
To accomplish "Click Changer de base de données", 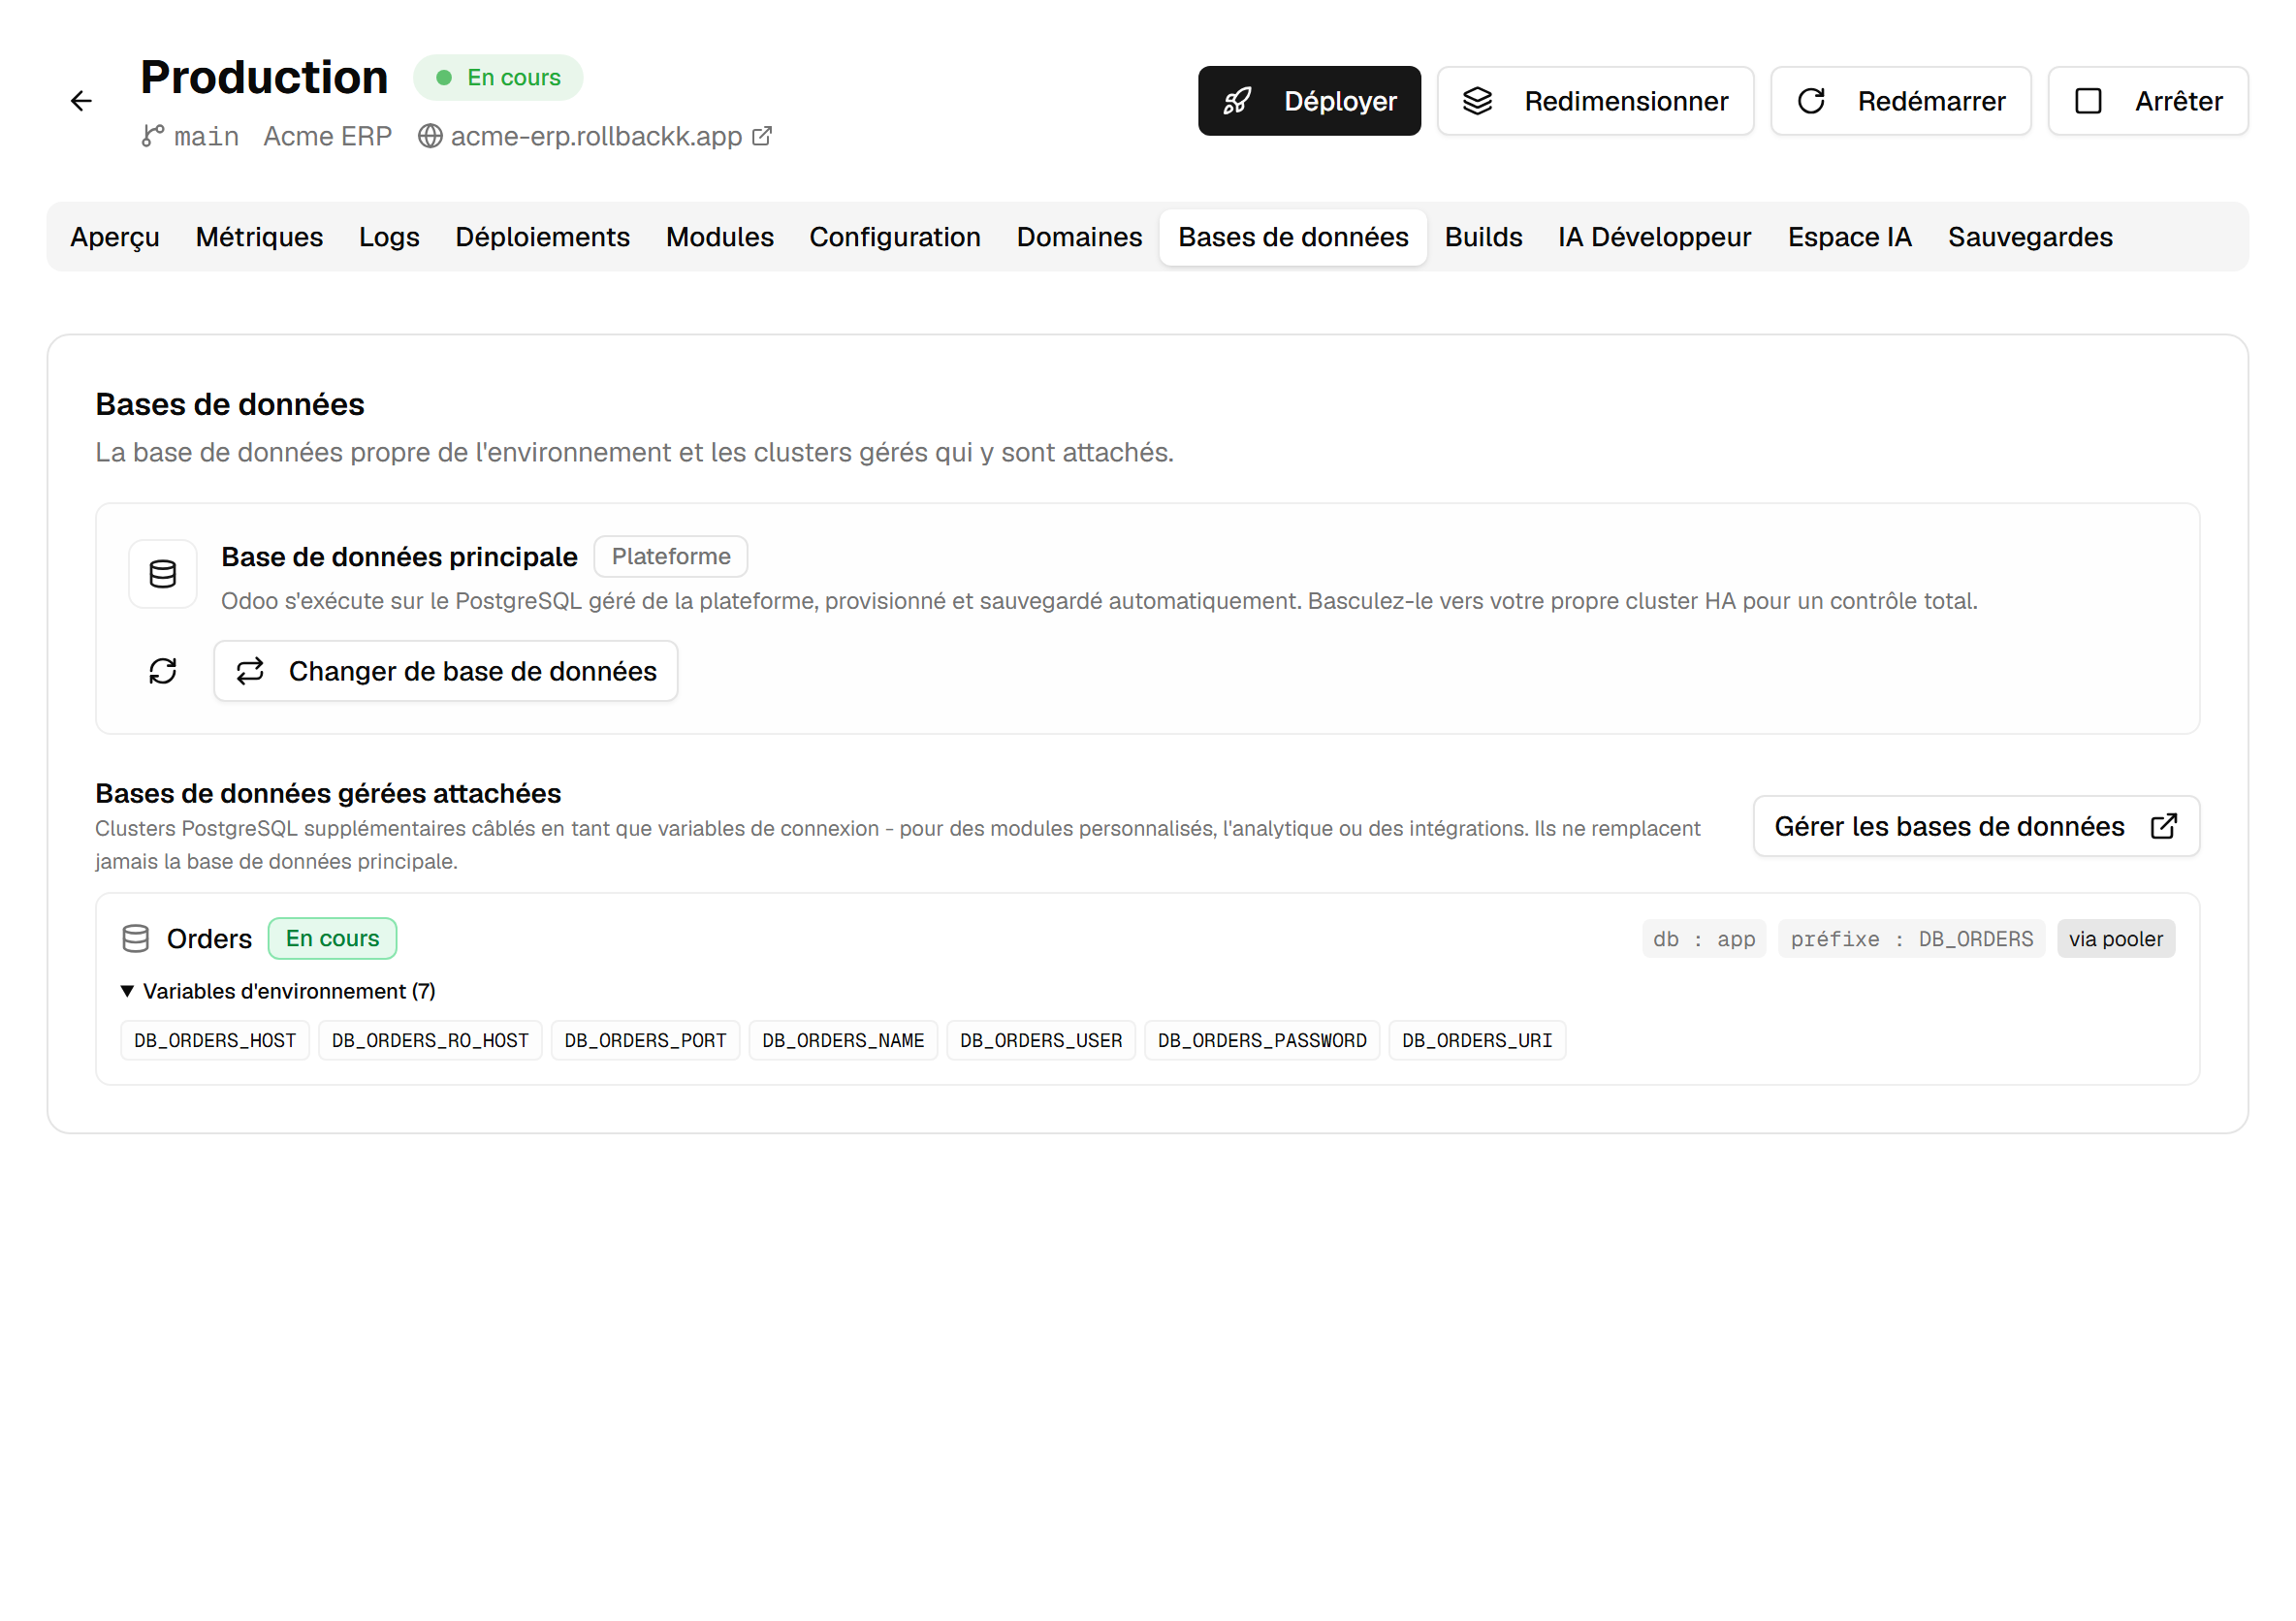I will [446, 671].
